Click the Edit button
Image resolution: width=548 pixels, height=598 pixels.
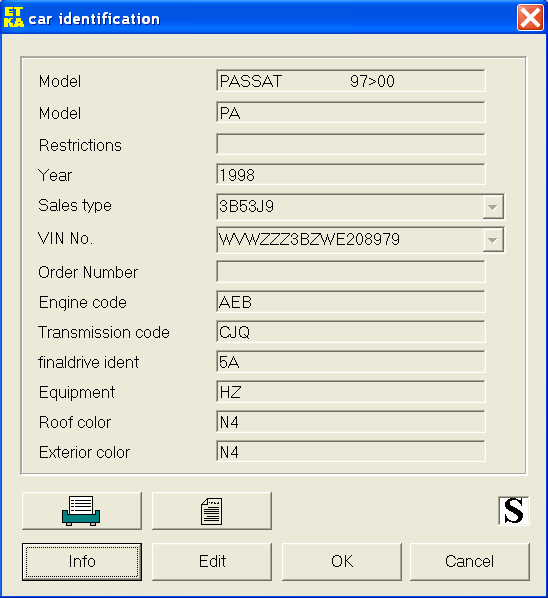click(212, 562)
